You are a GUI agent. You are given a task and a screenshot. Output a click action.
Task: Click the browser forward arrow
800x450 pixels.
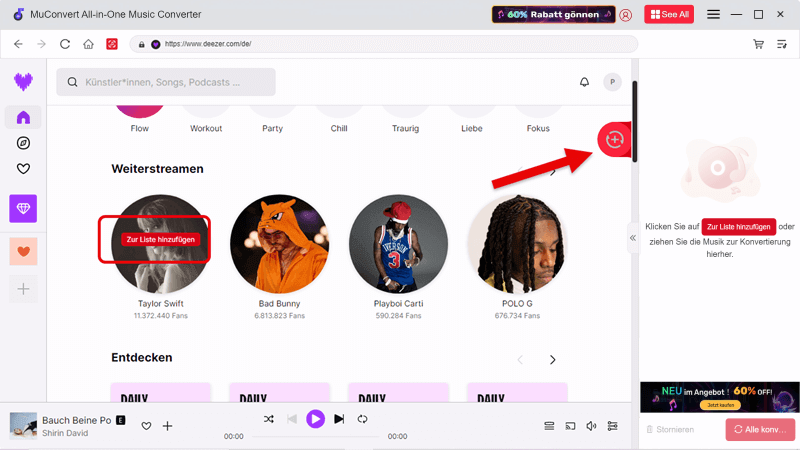tap(41, 44)
